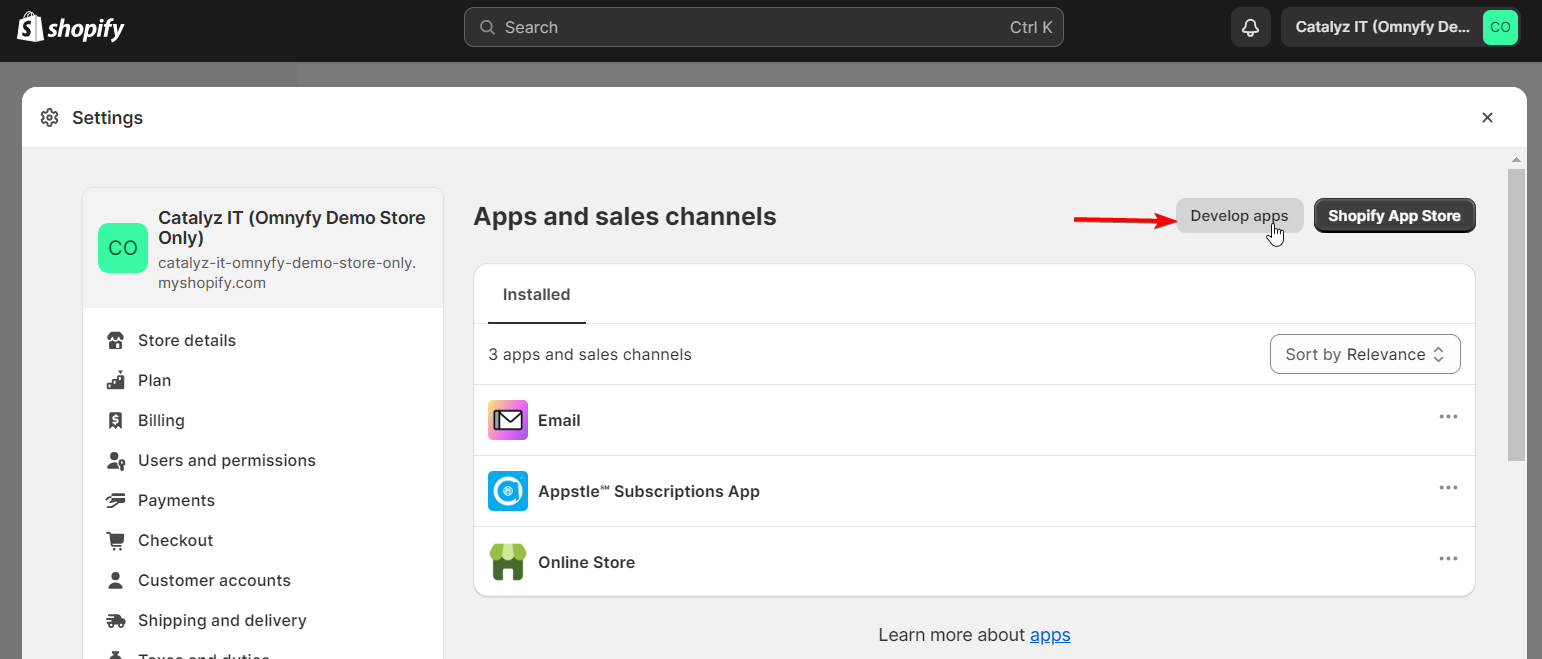
Task: Open the notifications bell
Action: point(1250,27)
